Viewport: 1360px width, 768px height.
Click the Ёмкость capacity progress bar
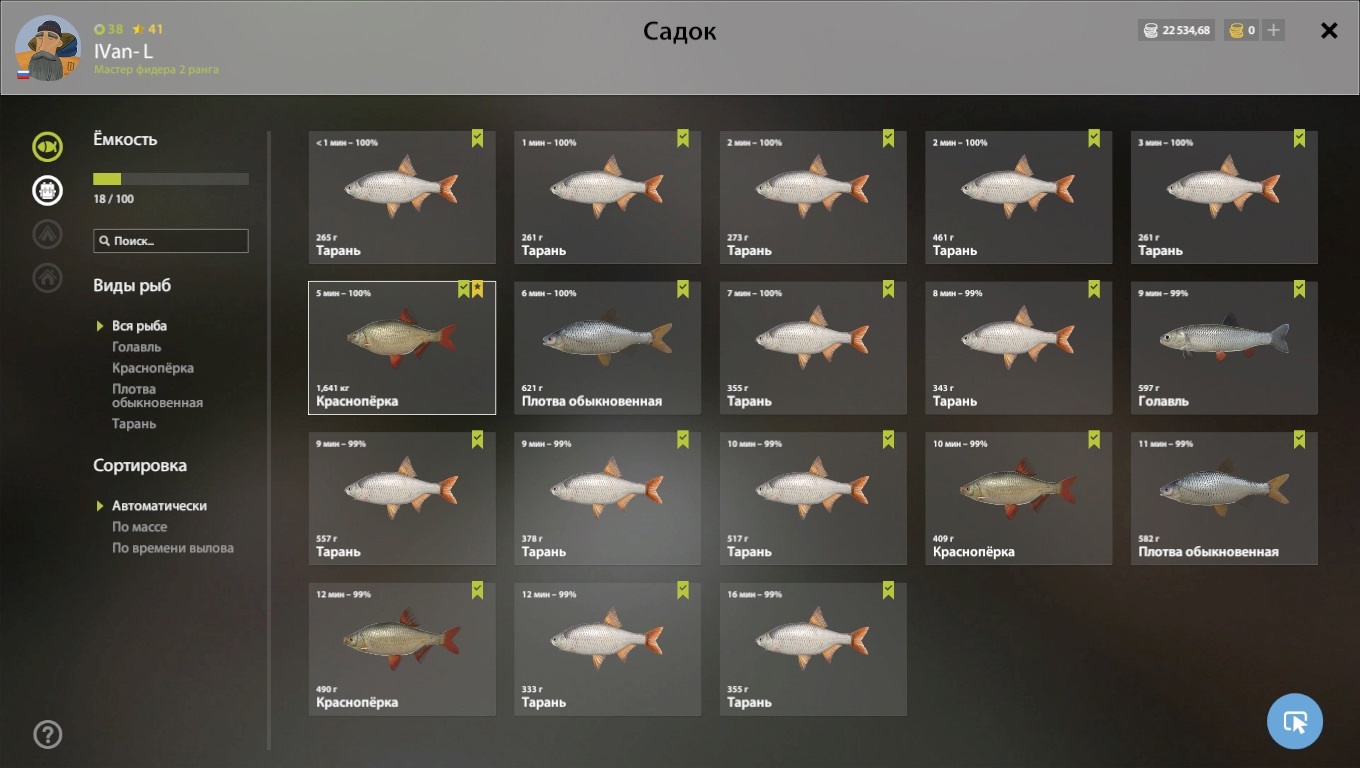point(171,179)
